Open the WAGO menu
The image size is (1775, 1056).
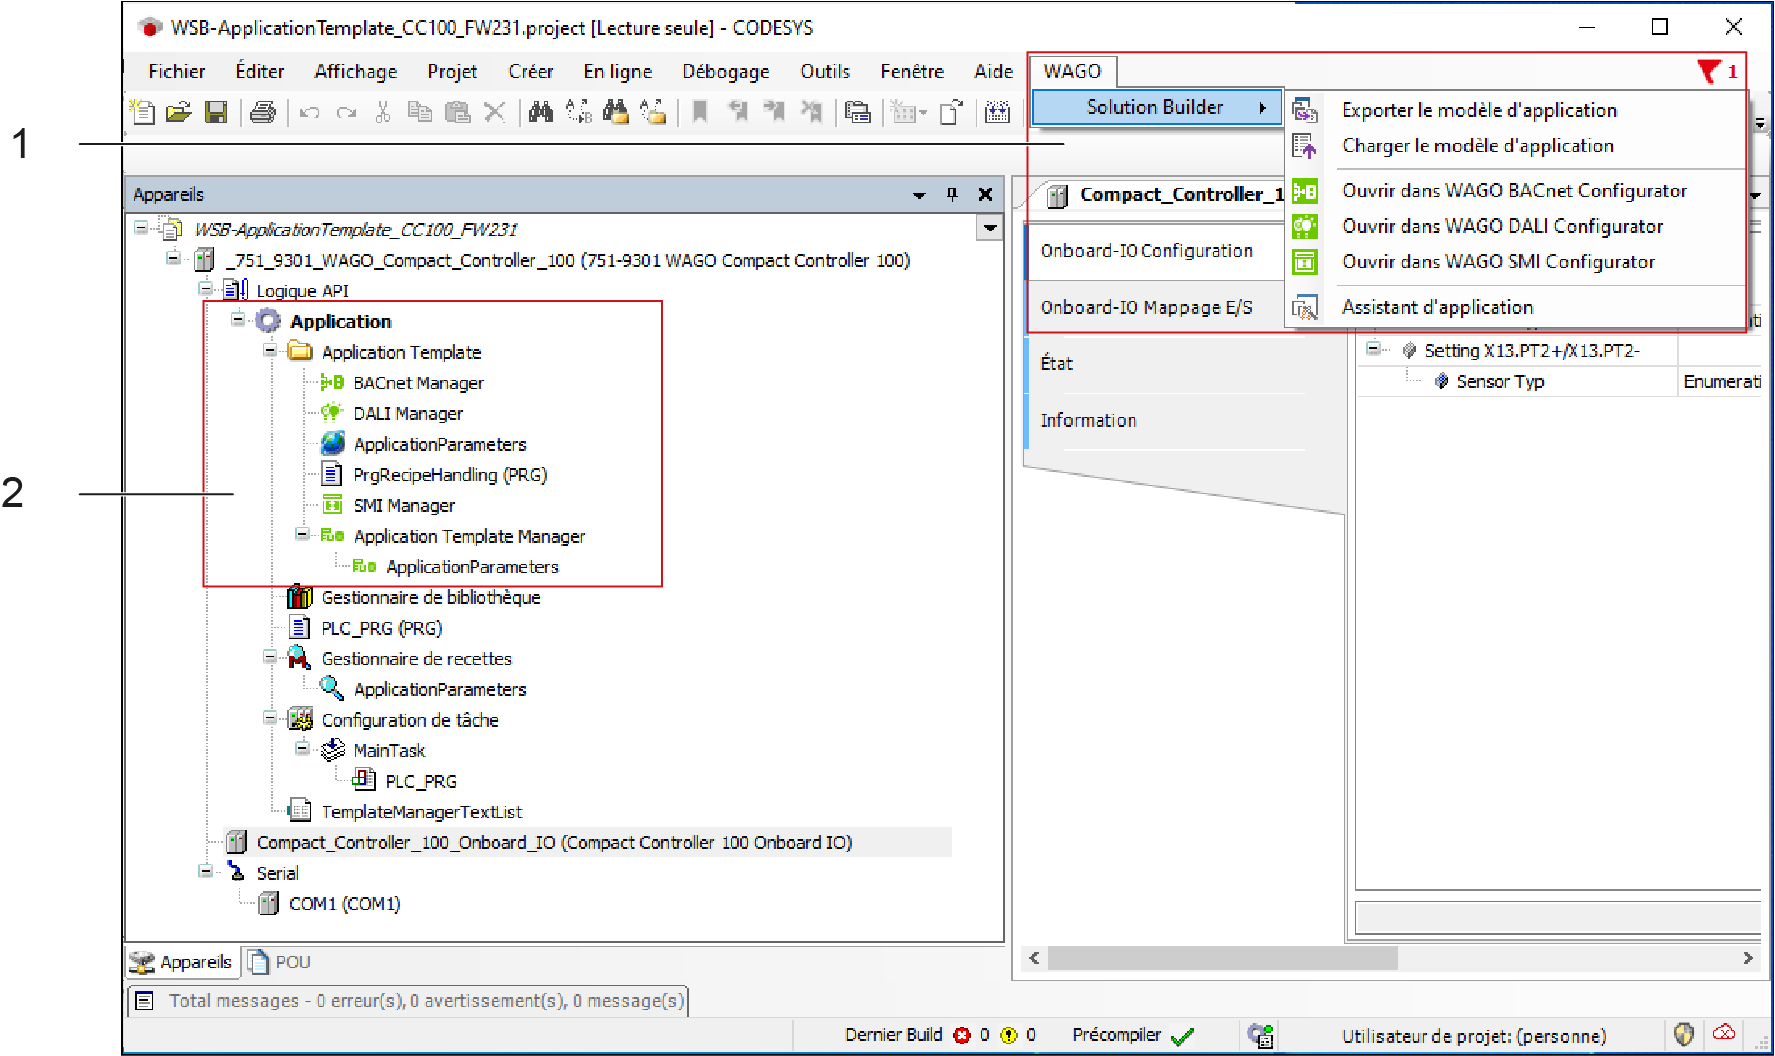(1072, 71)
